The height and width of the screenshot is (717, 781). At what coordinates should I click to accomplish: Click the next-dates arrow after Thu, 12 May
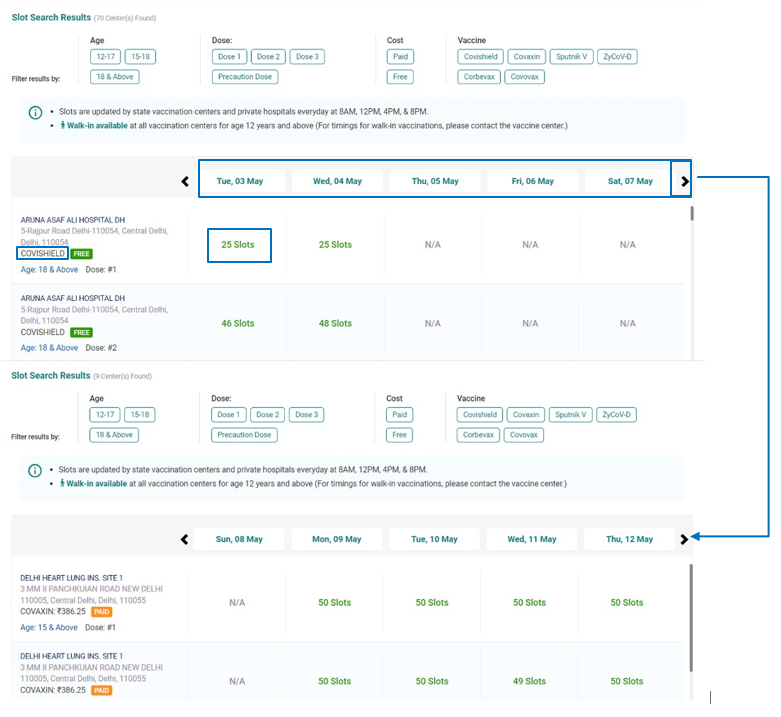tap(684, 539)
